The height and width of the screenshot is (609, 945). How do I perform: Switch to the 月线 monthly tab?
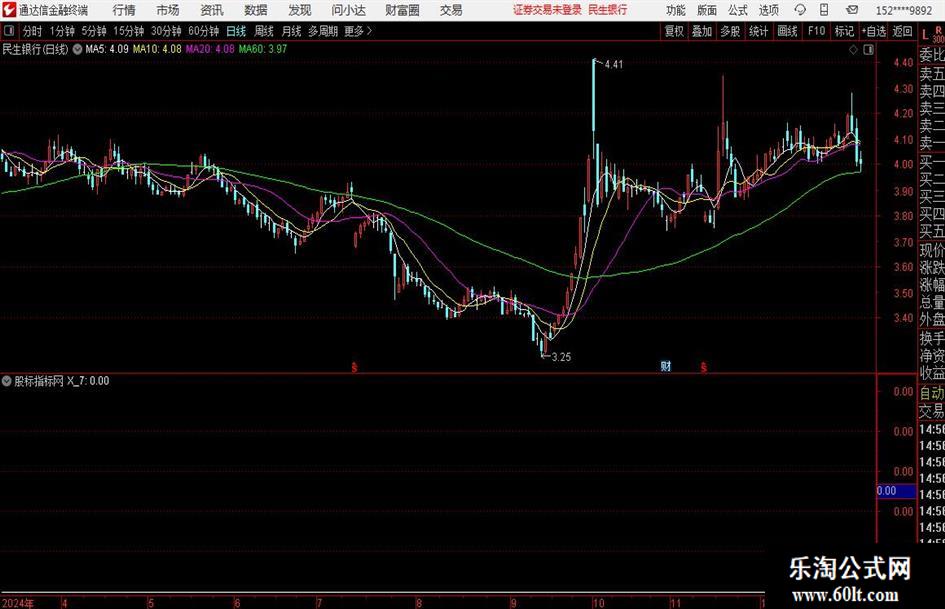[291, 31]
